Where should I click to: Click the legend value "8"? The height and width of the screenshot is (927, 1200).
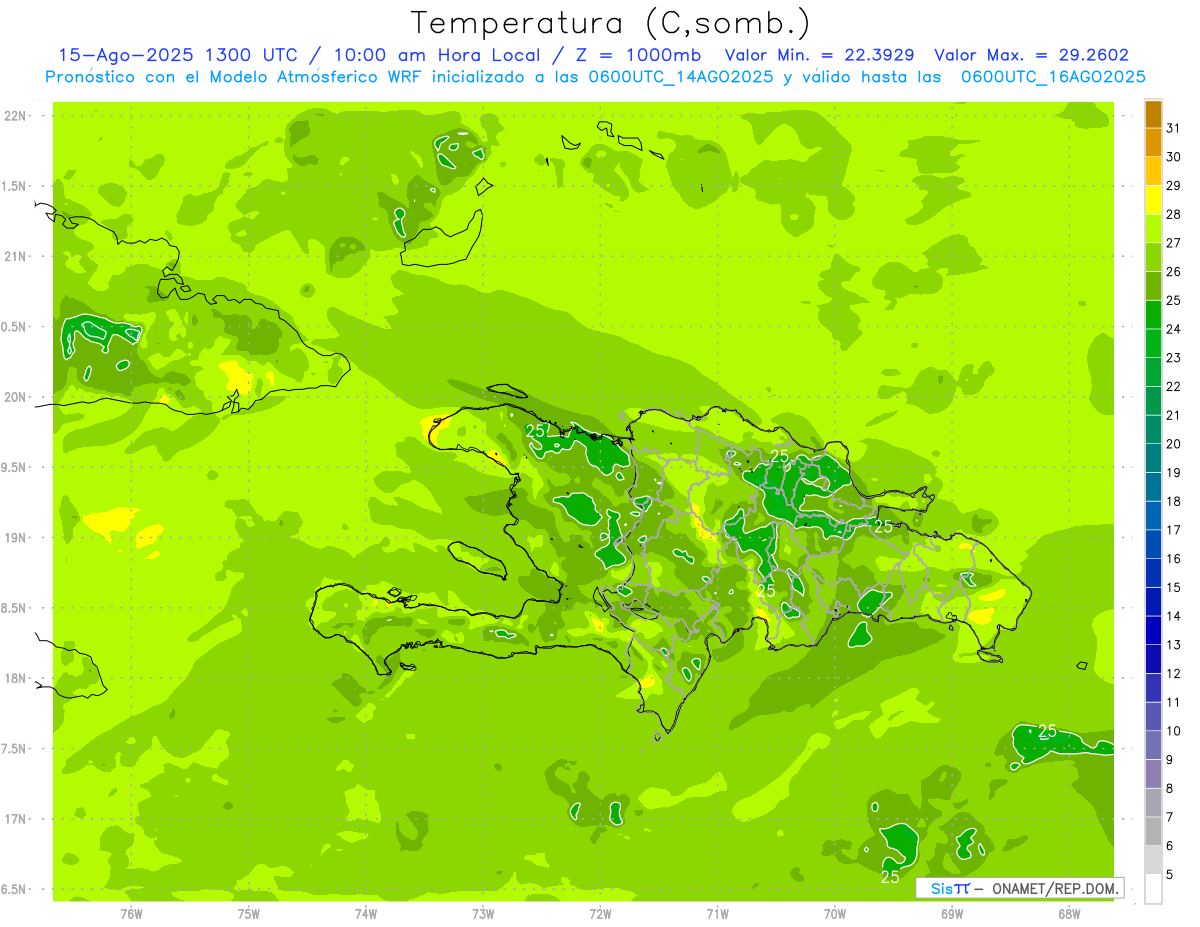point(1170,788)
